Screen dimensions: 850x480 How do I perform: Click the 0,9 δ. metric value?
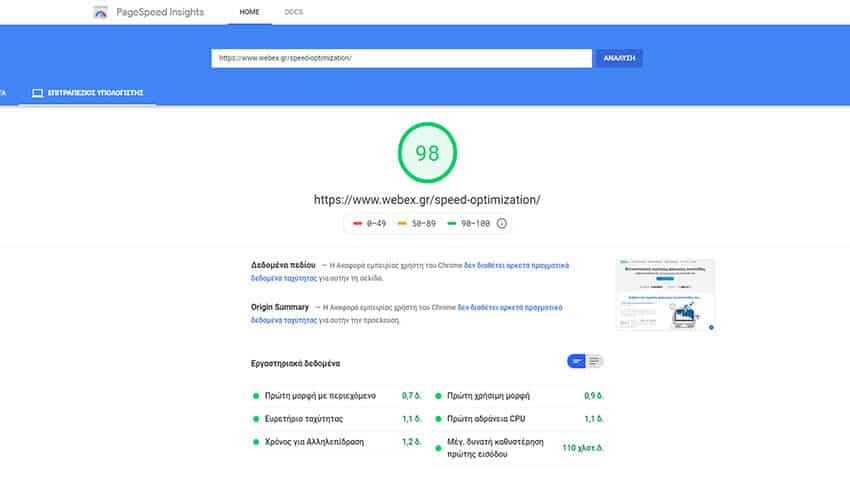coord(593,396)
